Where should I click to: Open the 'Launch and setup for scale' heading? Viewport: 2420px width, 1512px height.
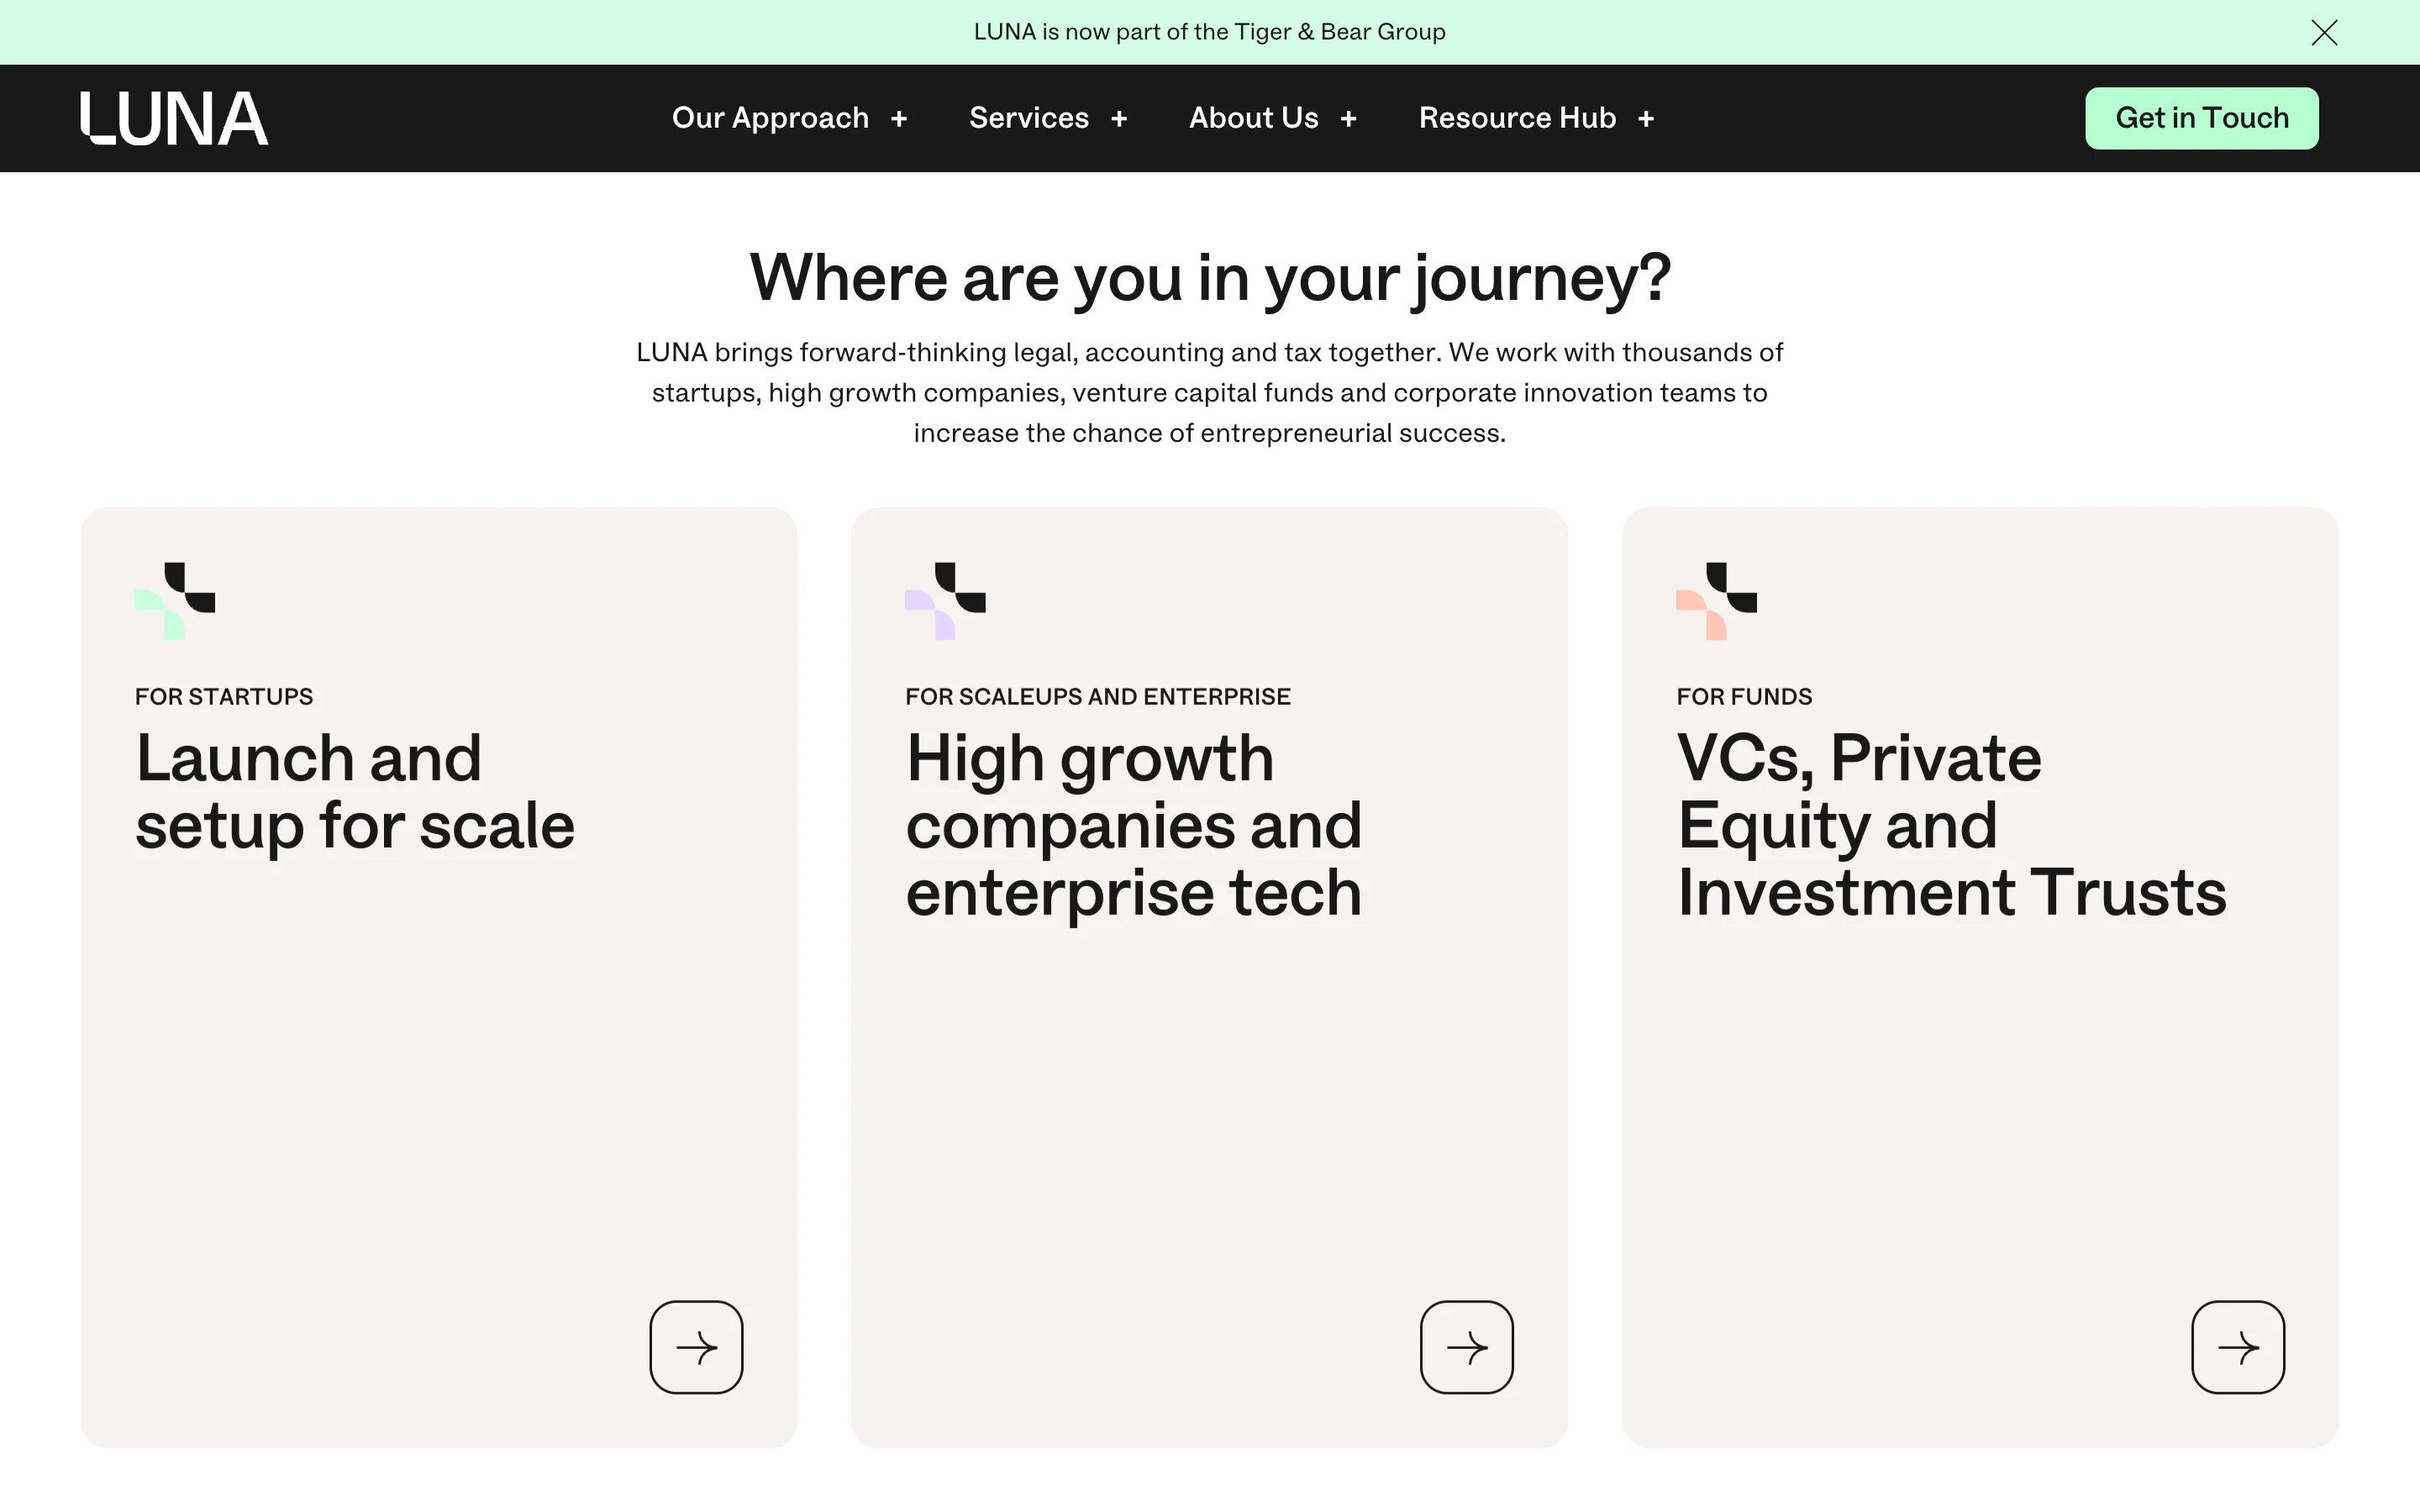coord(355,791)
